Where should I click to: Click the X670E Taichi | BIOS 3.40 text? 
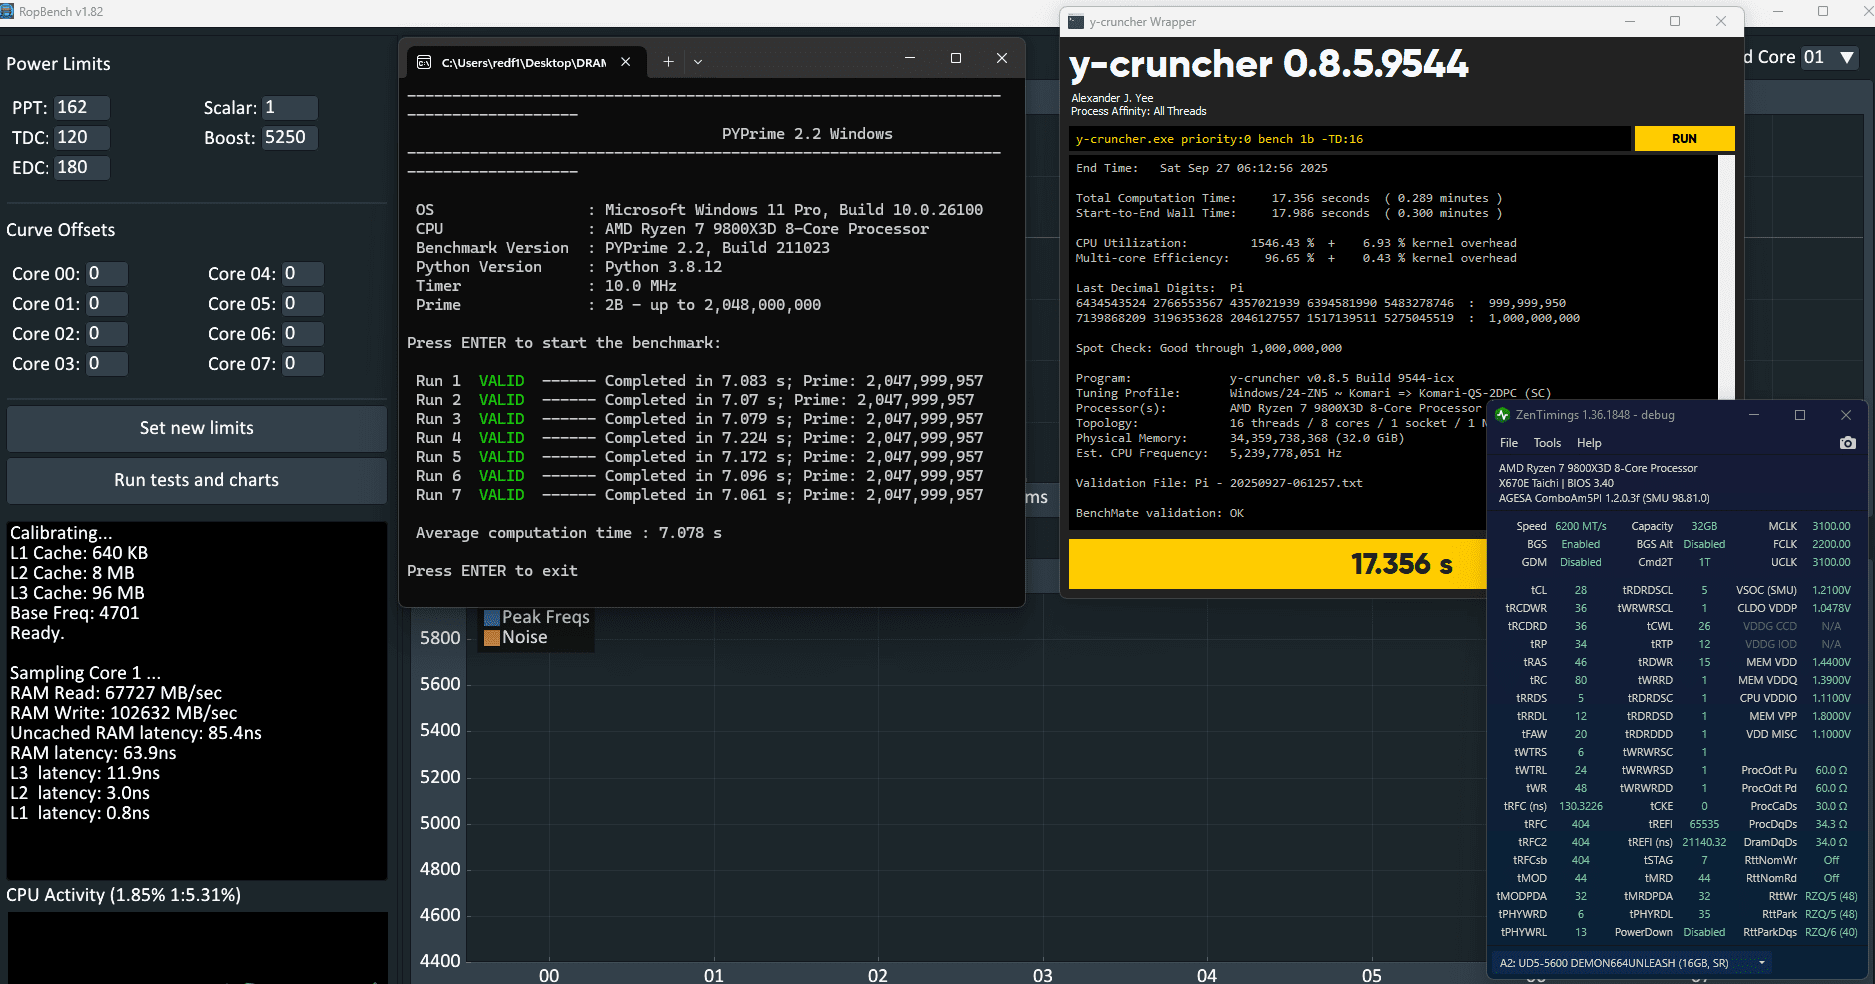pyautogui.click(x=1556, y=483)
